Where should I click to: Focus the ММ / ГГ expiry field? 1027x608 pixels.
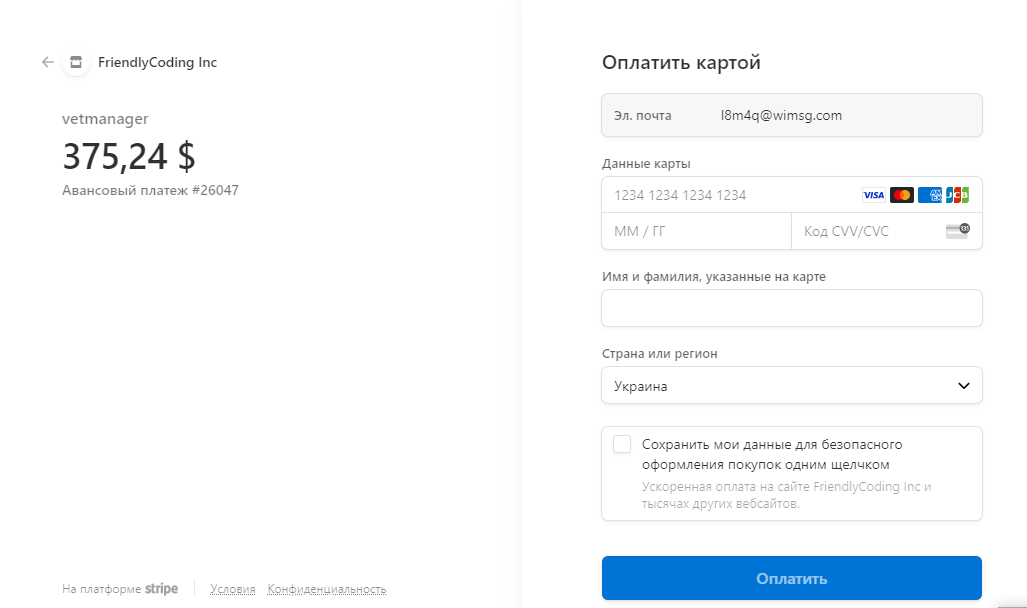(x=696, y=231)
